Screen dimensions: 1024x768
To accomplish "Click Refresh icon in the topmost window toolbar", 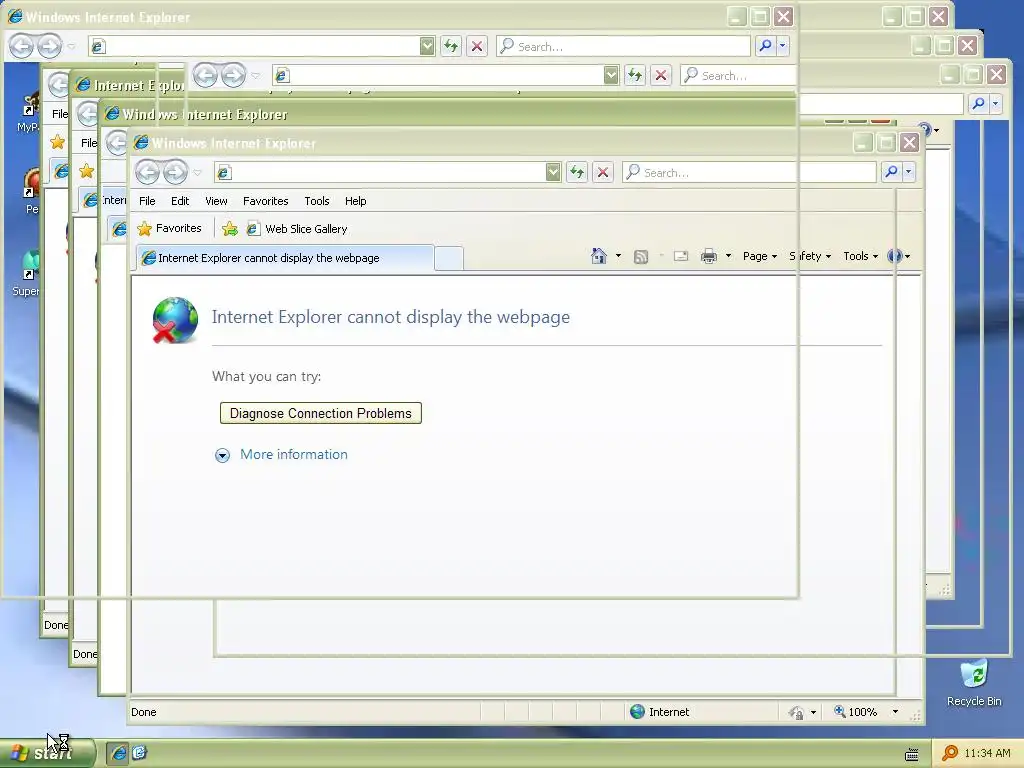I will [x=451, y=46].
